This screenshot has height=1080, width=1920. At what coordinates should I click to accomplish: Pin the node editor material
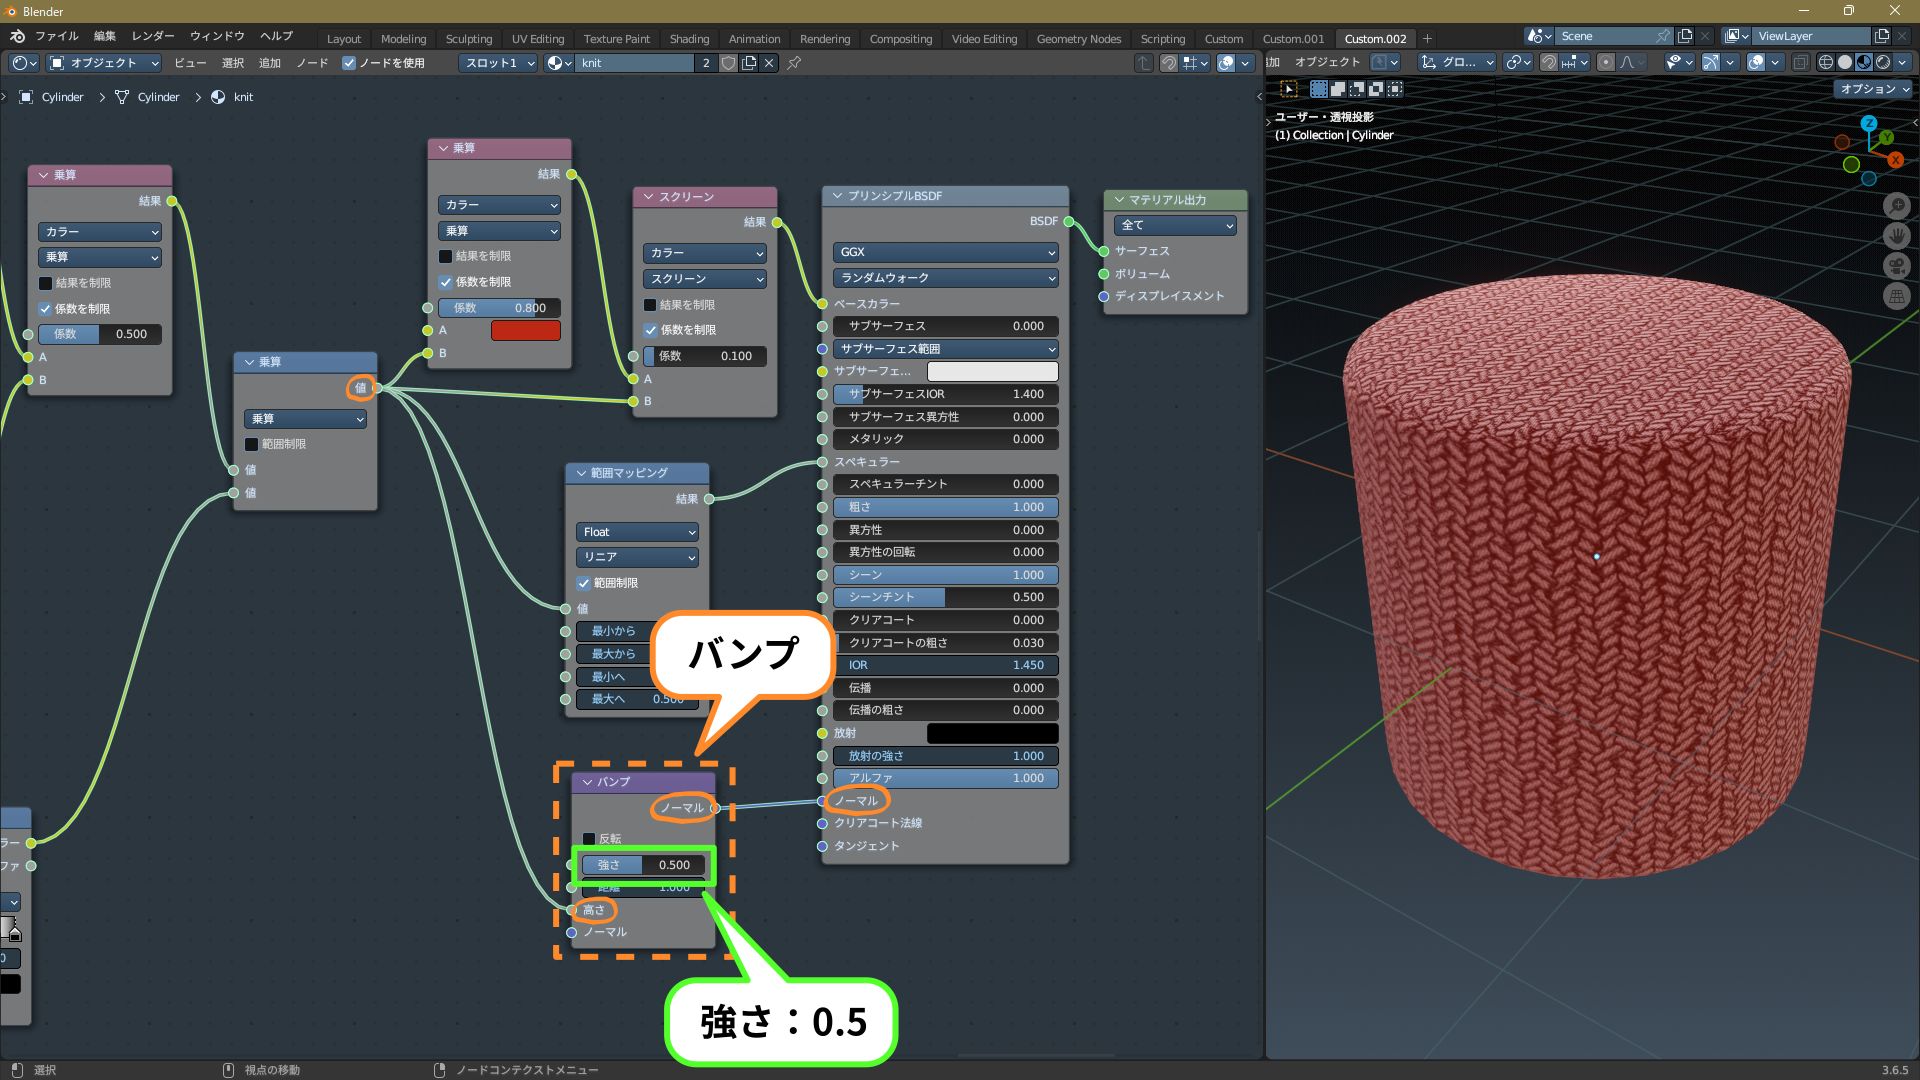794,63
